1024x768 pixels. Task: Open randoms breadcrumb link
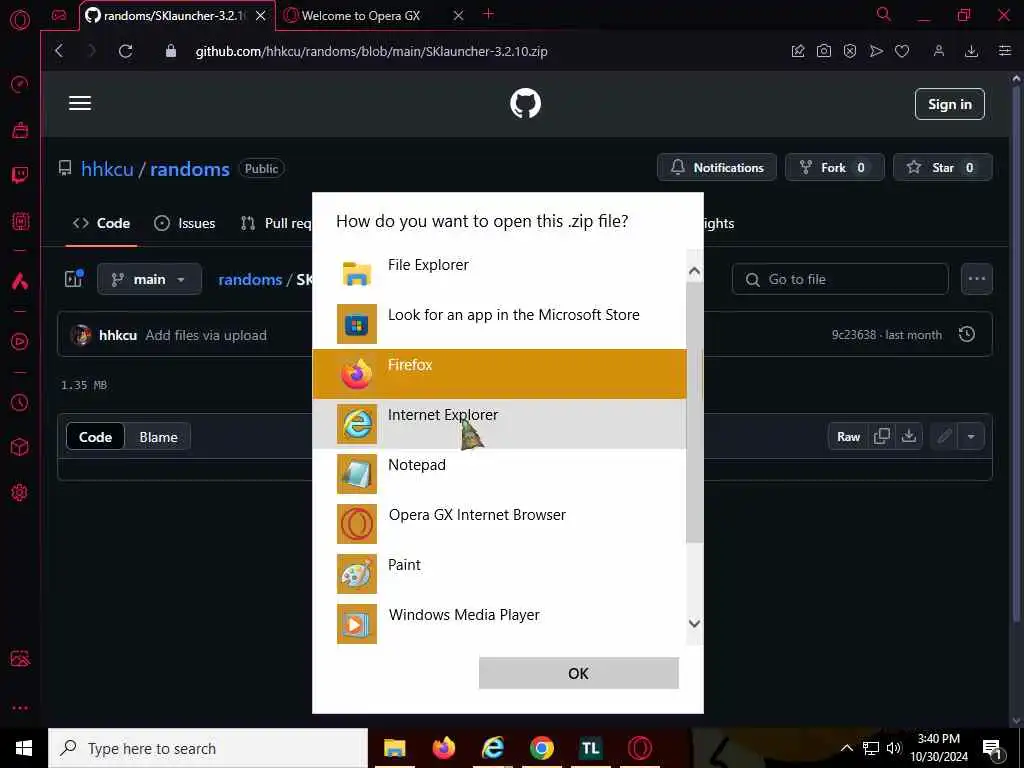250,280
